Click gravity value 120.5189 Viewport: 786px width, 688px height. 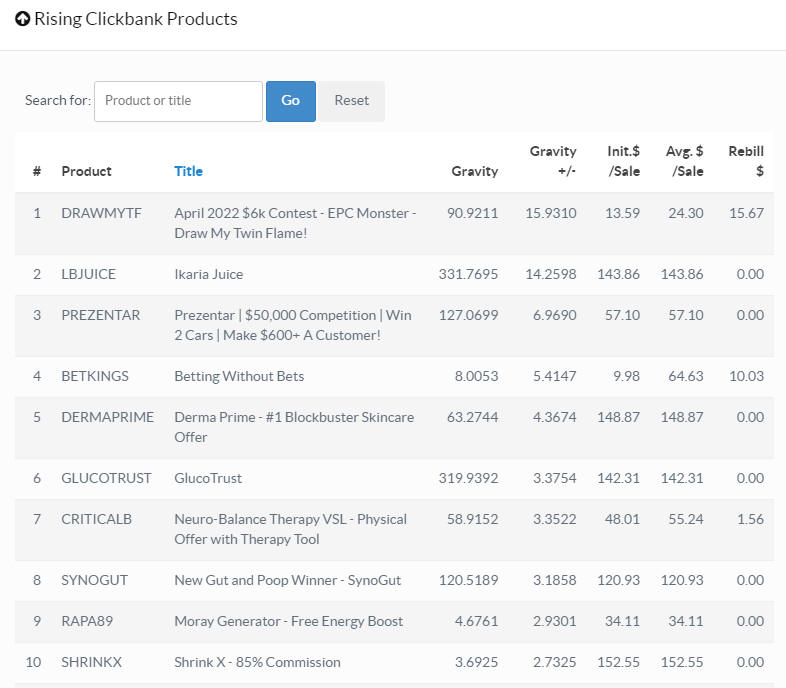click(x=469, y=581)
